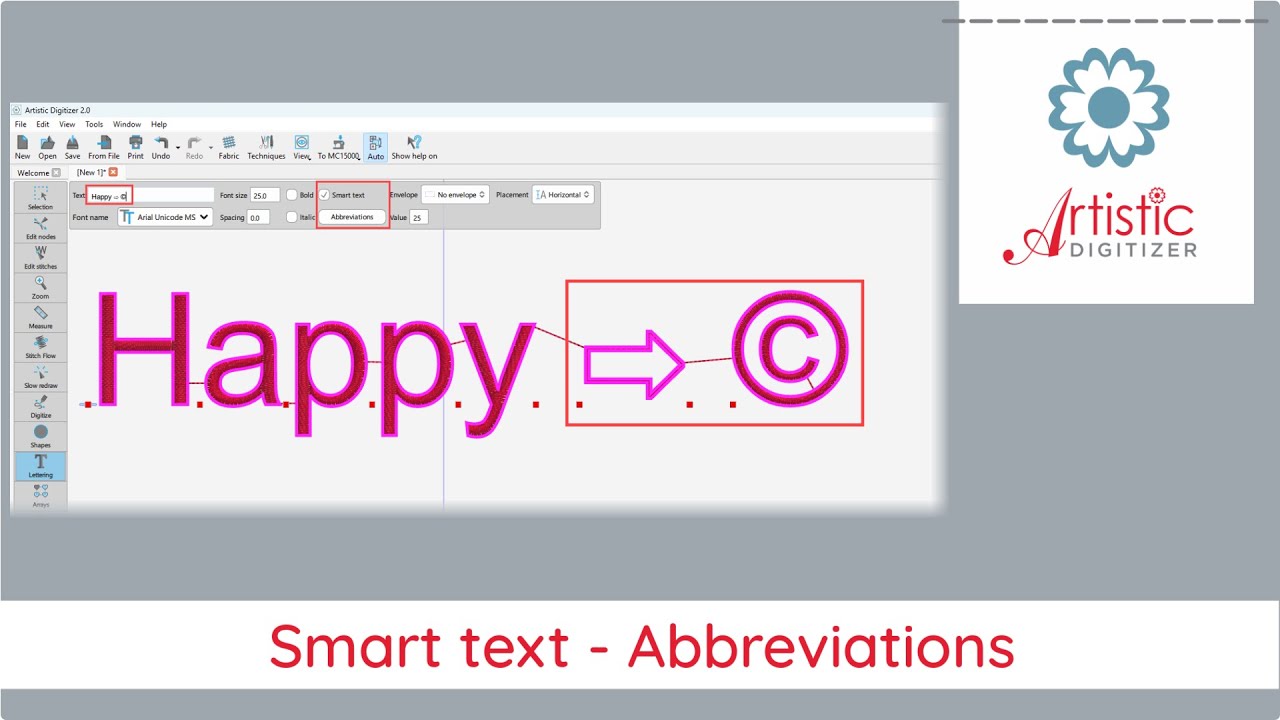The height and width of the screenshot is (720, 1280).
Task: Expand the Redo history arrow
Action: (x=210, y=147)
